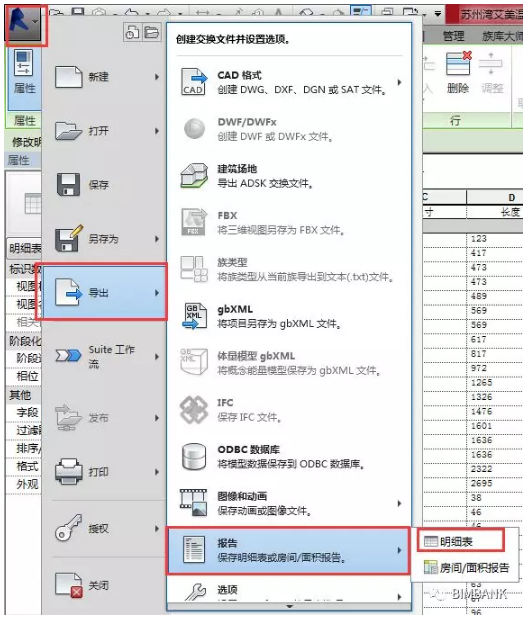The height and width of the screenshot is (627, 531).
Task: Click the 图像和动画 filmstrip icon
Action: 194,503
